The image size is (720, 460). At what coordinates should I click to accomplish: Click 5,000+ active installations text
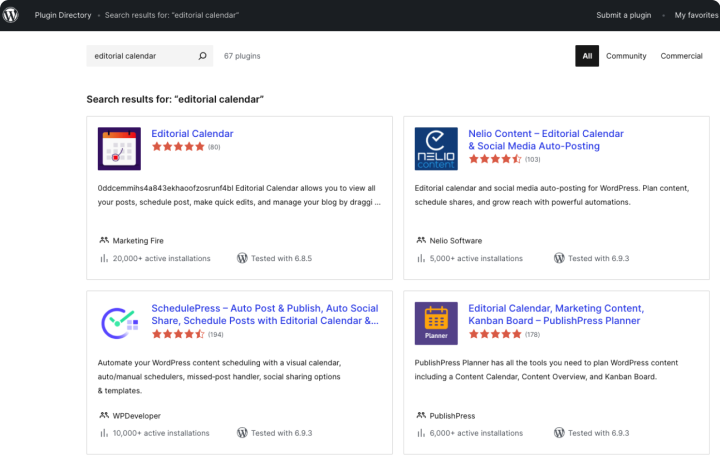[476, 258]
